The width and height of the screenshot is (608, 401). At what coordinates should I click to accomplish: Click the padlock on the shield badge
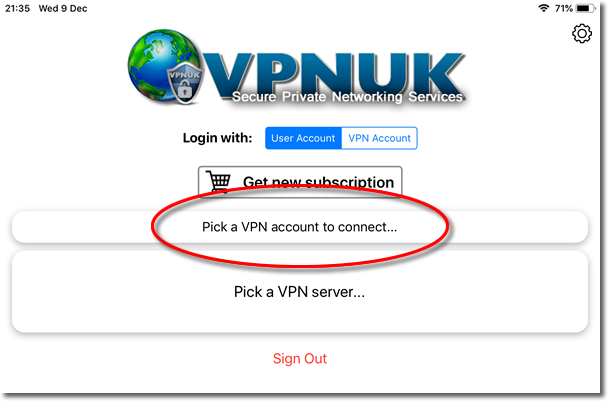tap(185, 90)
